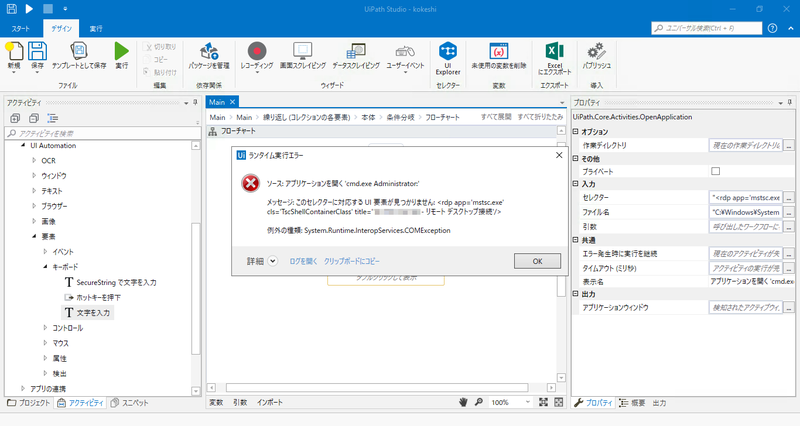
Task: Switch to the スニペット panel tab
Action: [130, 403]
